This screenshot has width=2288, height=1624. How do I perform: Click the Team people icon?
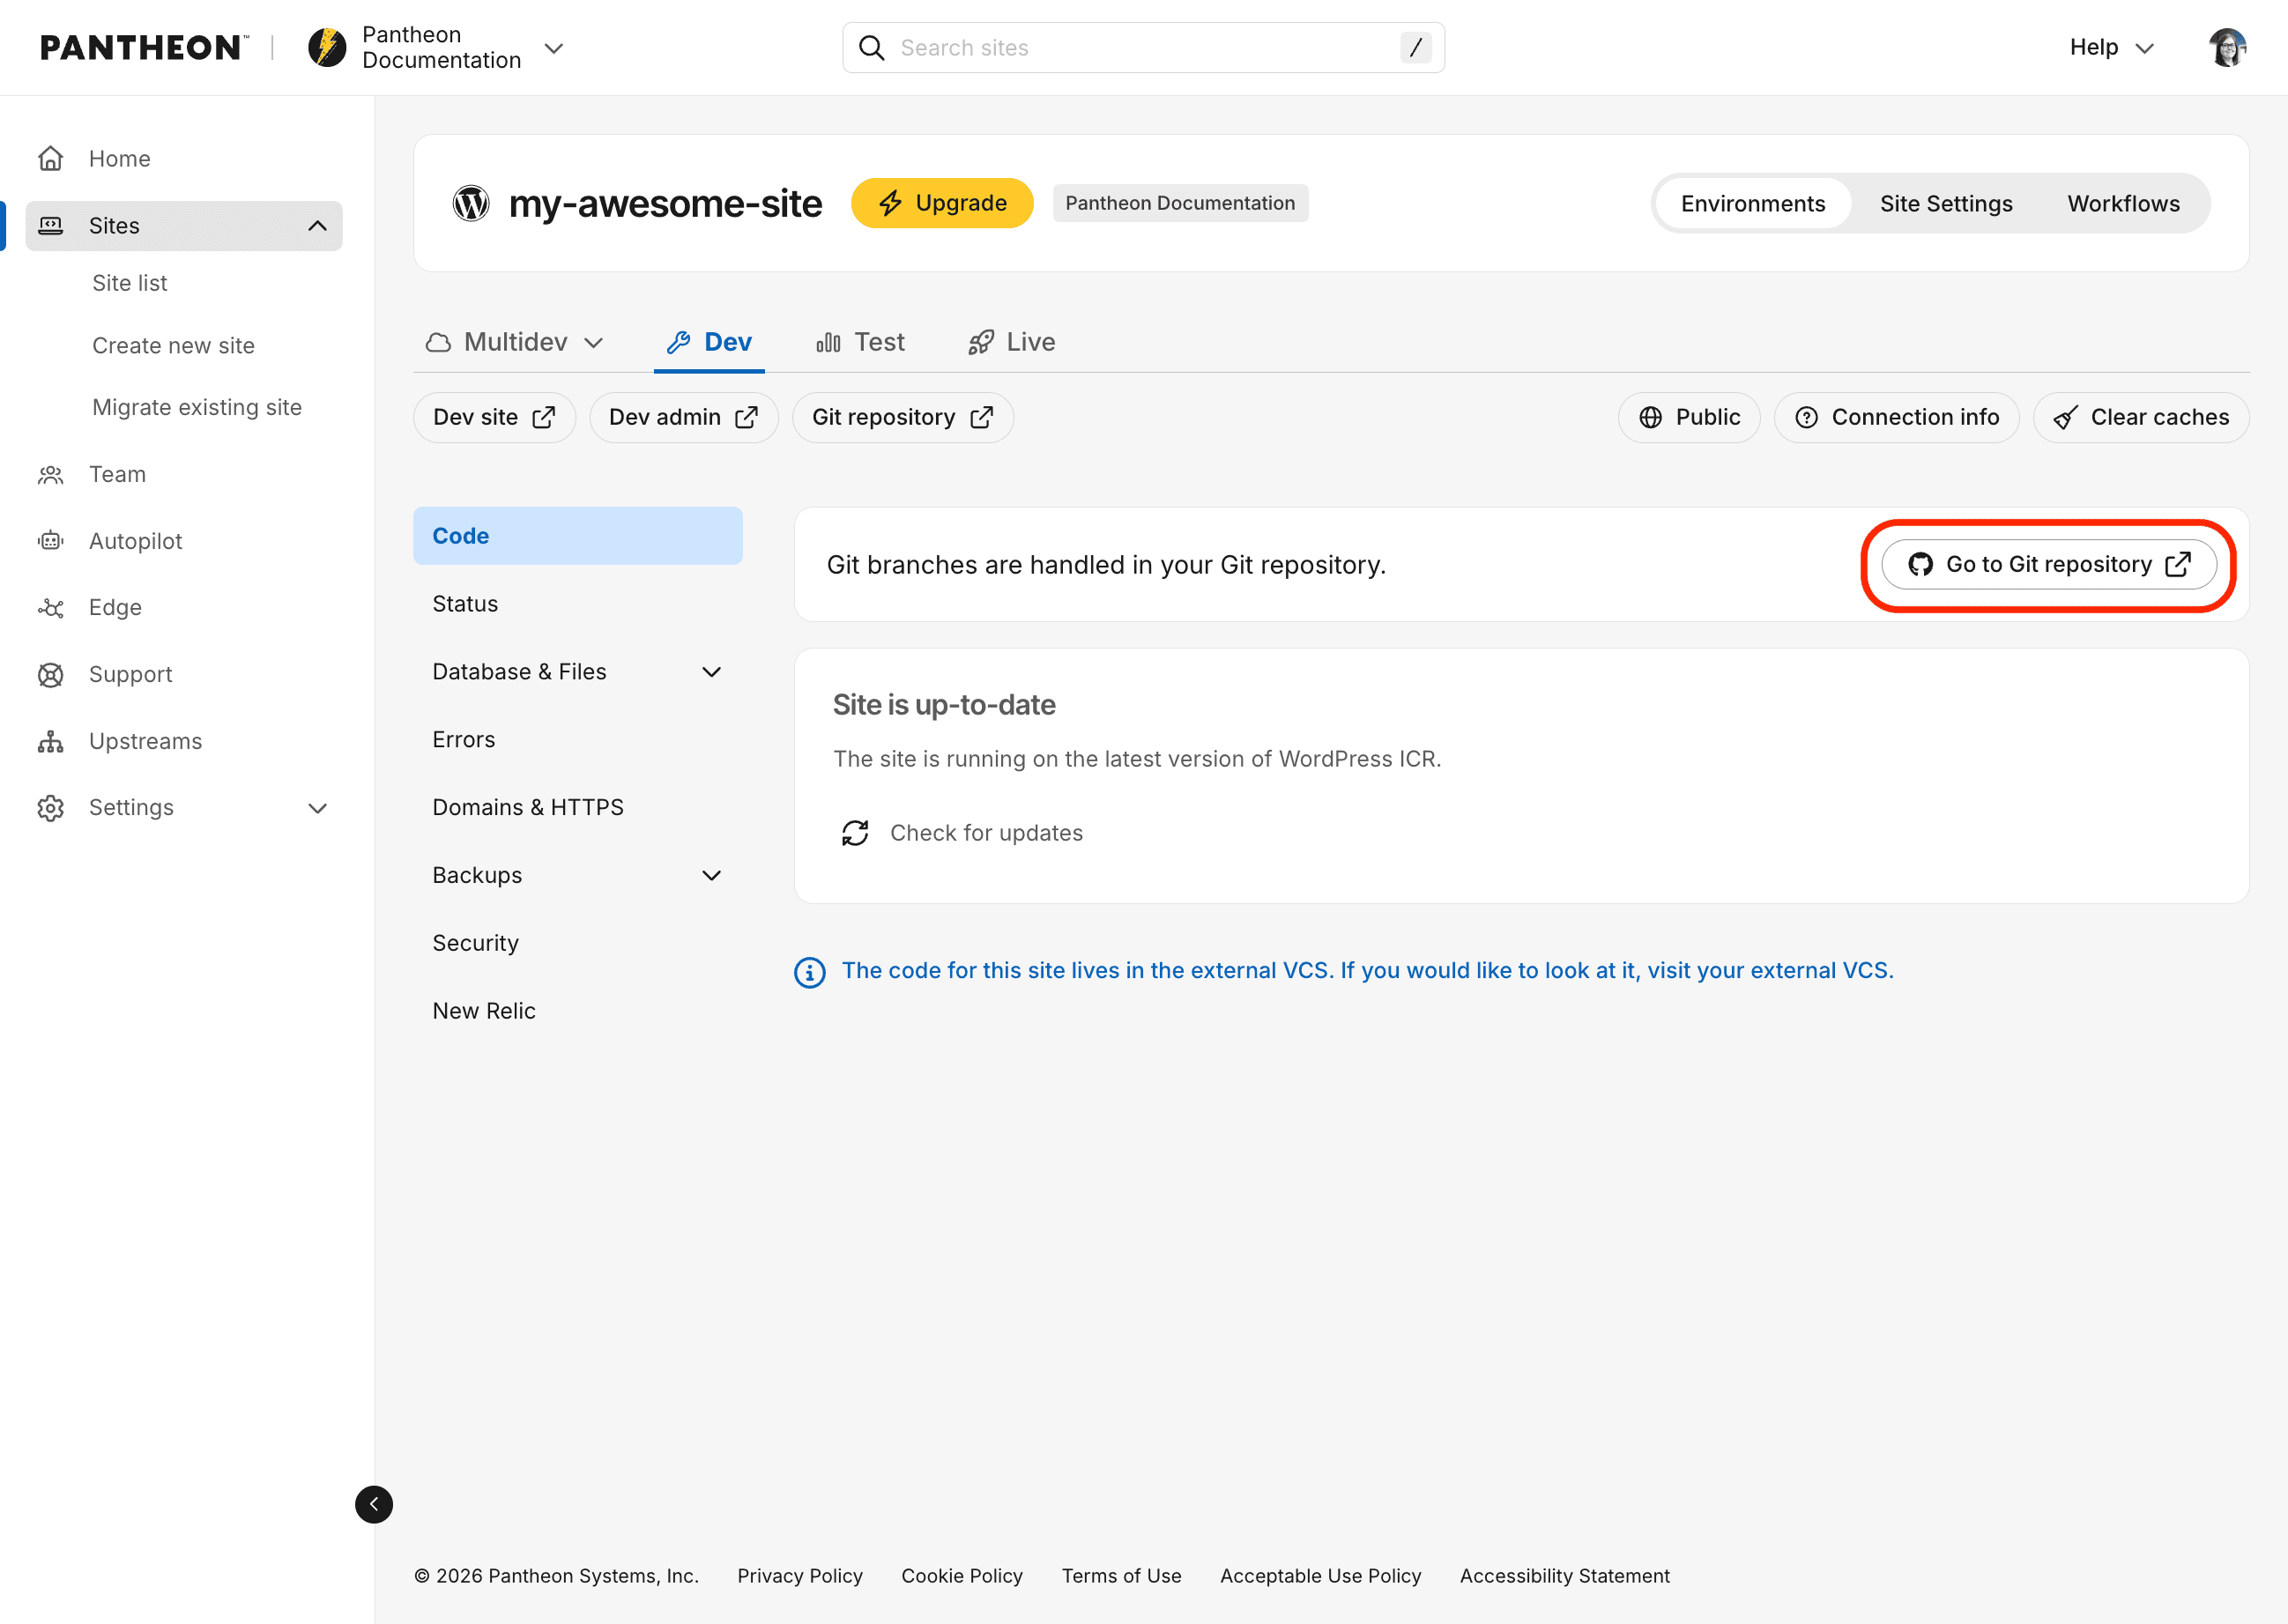click(x=51, y=475)
